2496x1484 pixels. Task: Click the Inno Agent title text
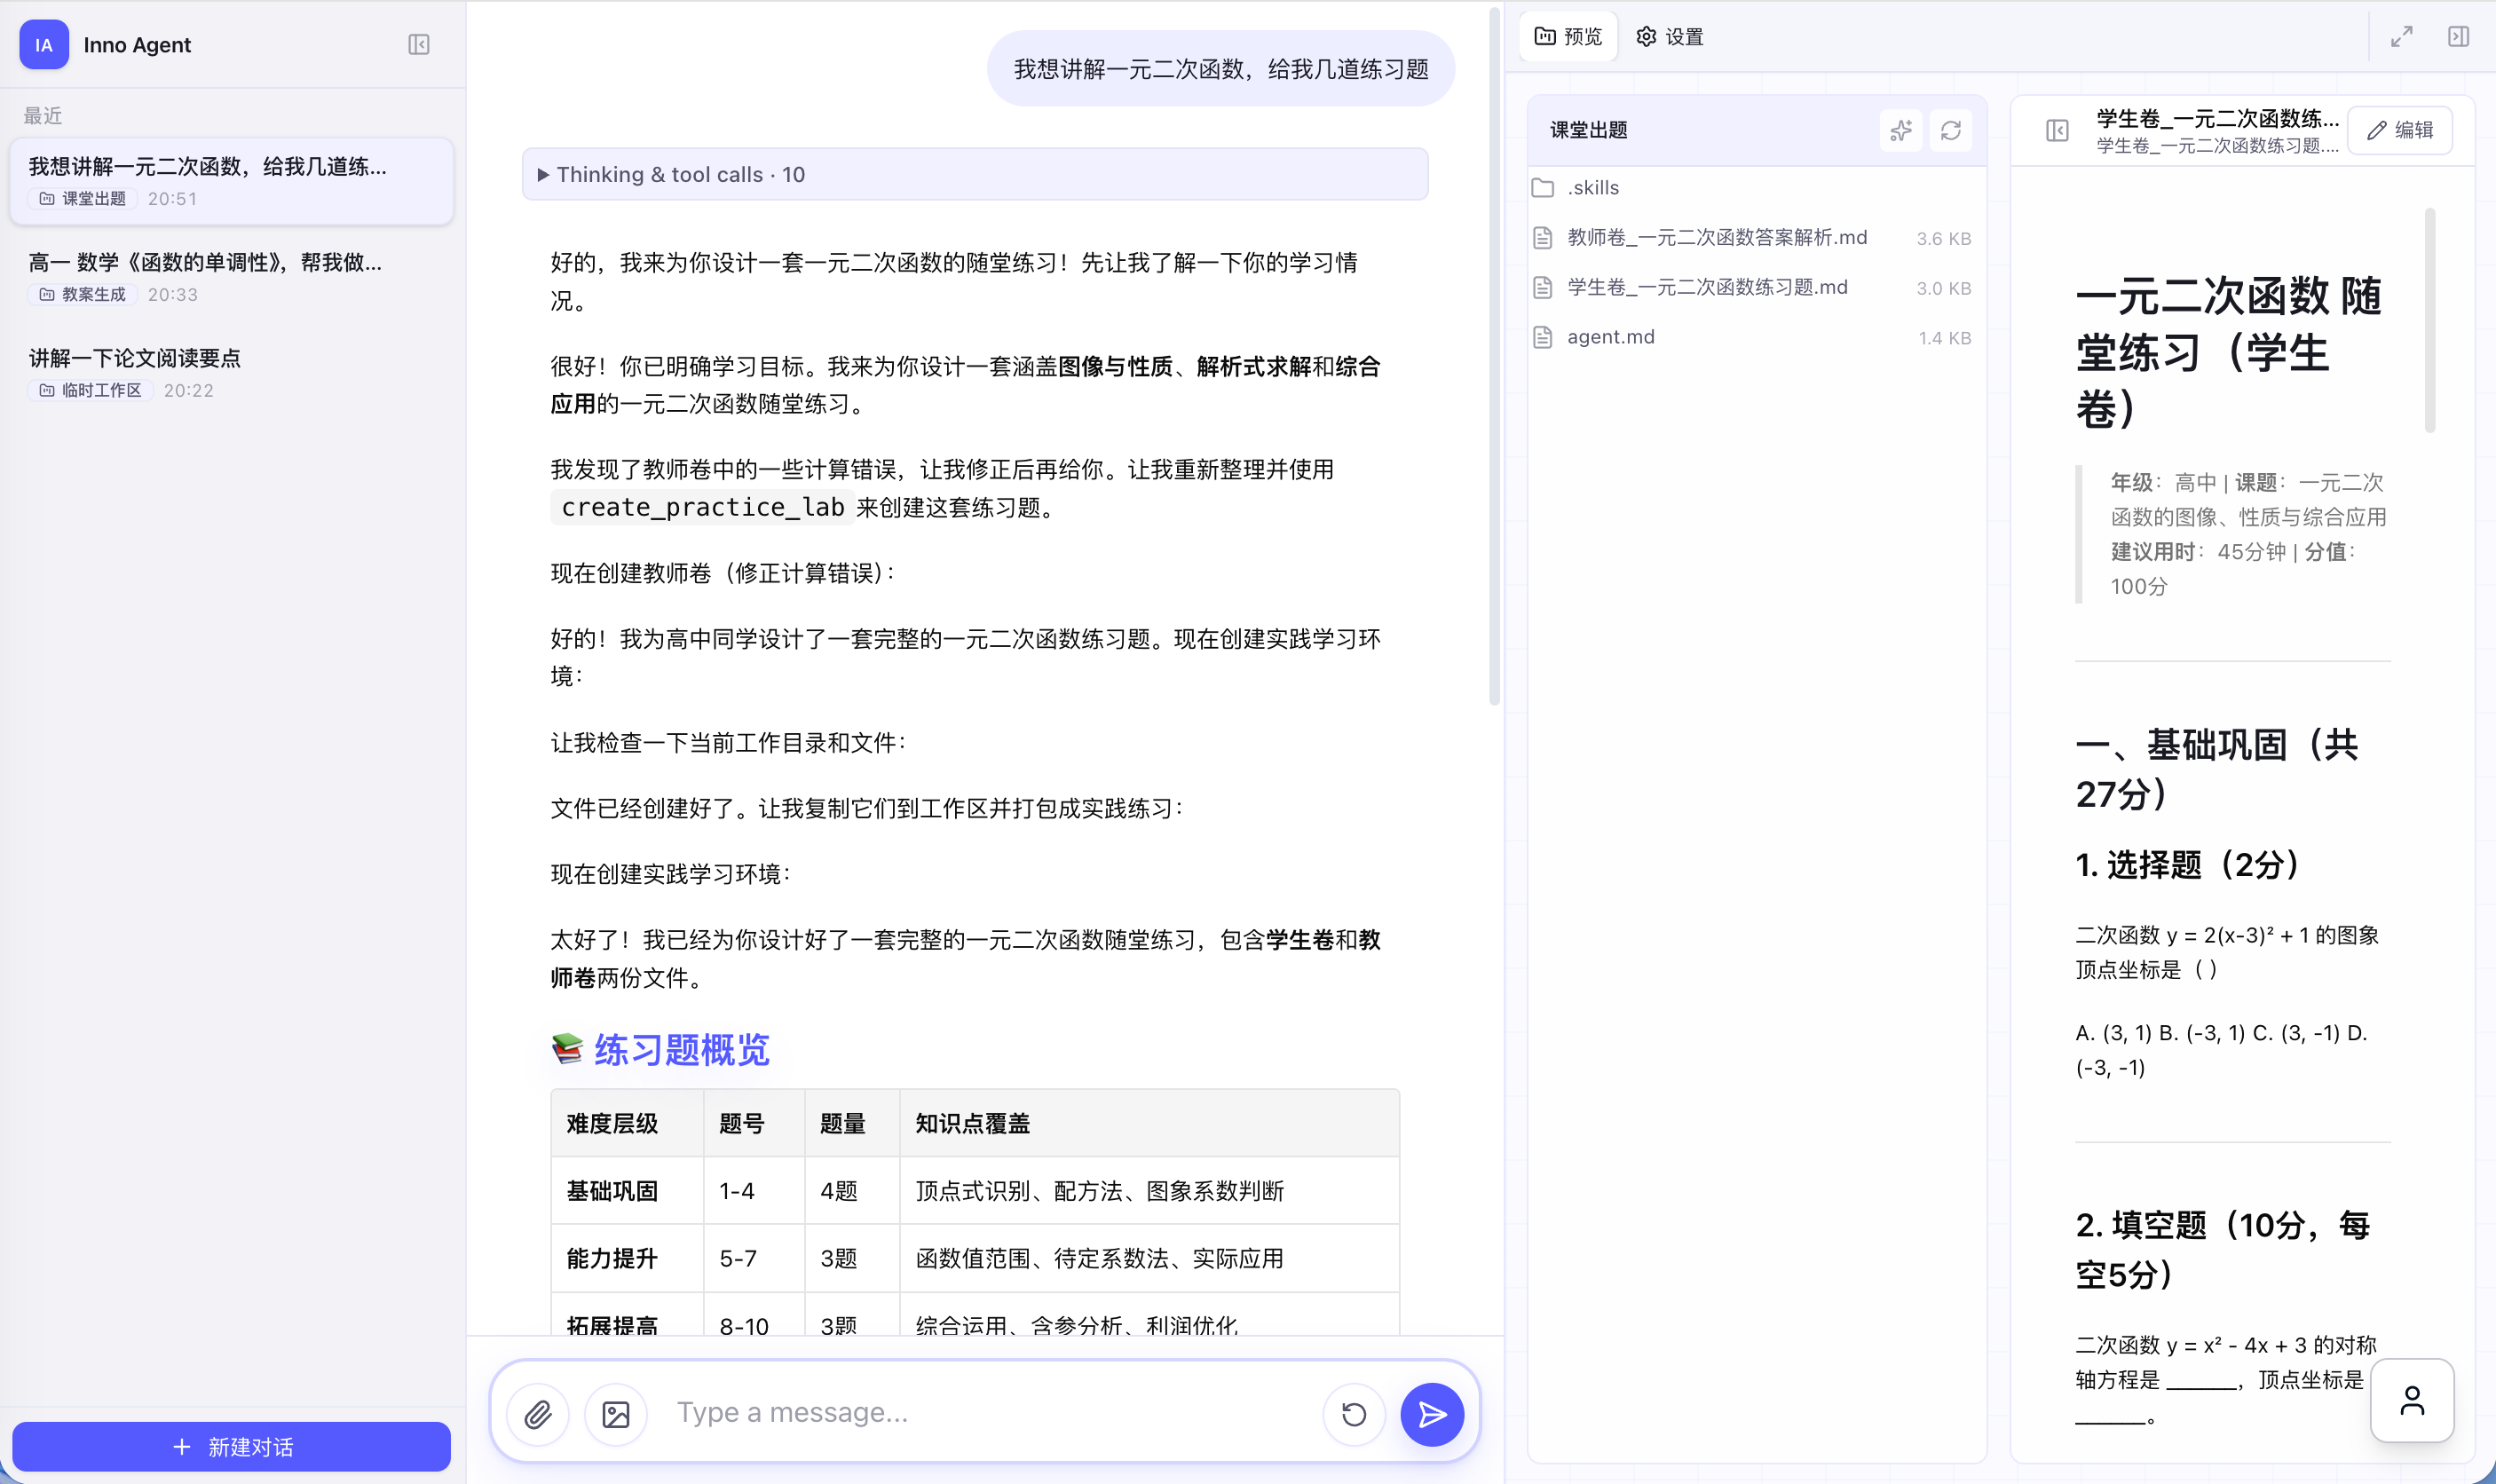point(137,45)
